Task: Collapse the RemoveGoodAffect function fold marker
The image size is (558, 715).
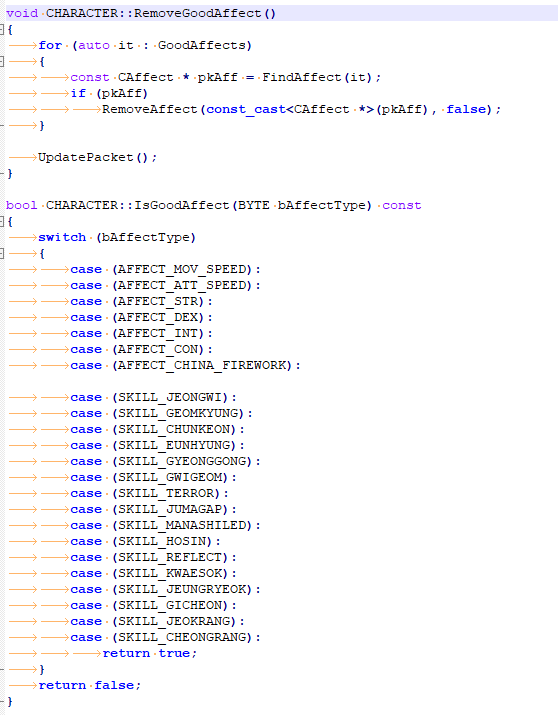Action: pyautogui.click(x=2, y=30)
